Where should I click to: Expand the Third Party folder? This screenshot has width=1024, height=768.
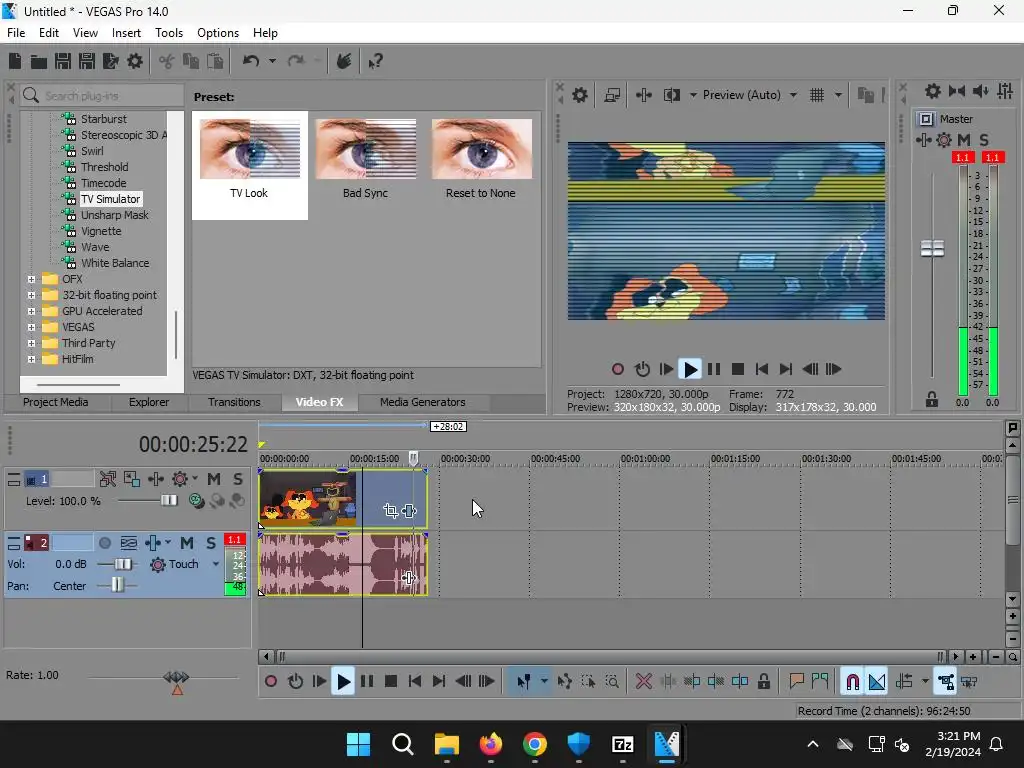(31, 343)
